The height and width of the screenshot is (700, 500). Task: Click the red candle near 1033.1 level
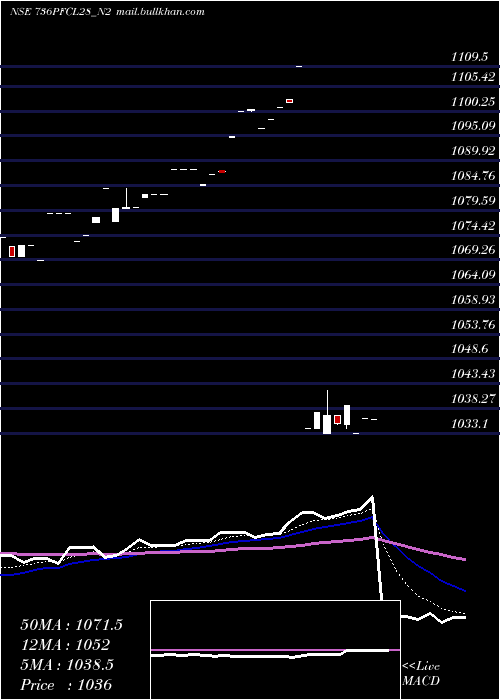338,419
